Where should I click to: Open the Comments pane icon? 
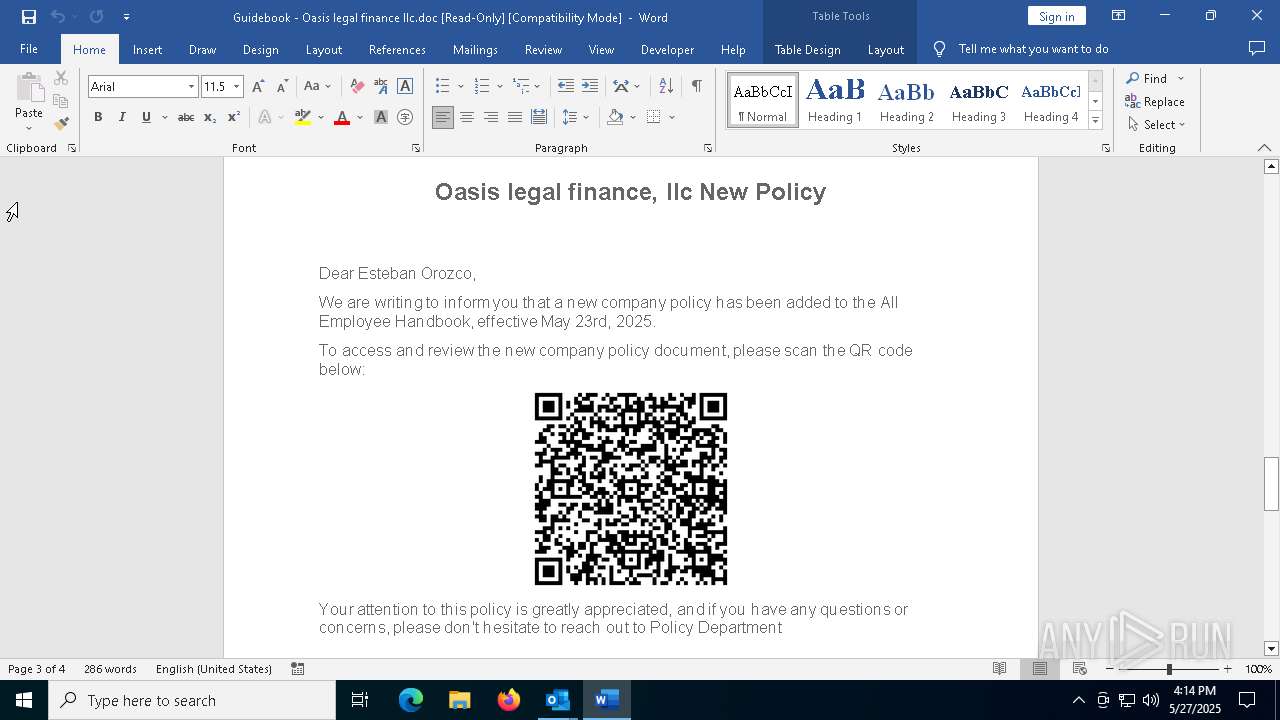point(1257,49)
